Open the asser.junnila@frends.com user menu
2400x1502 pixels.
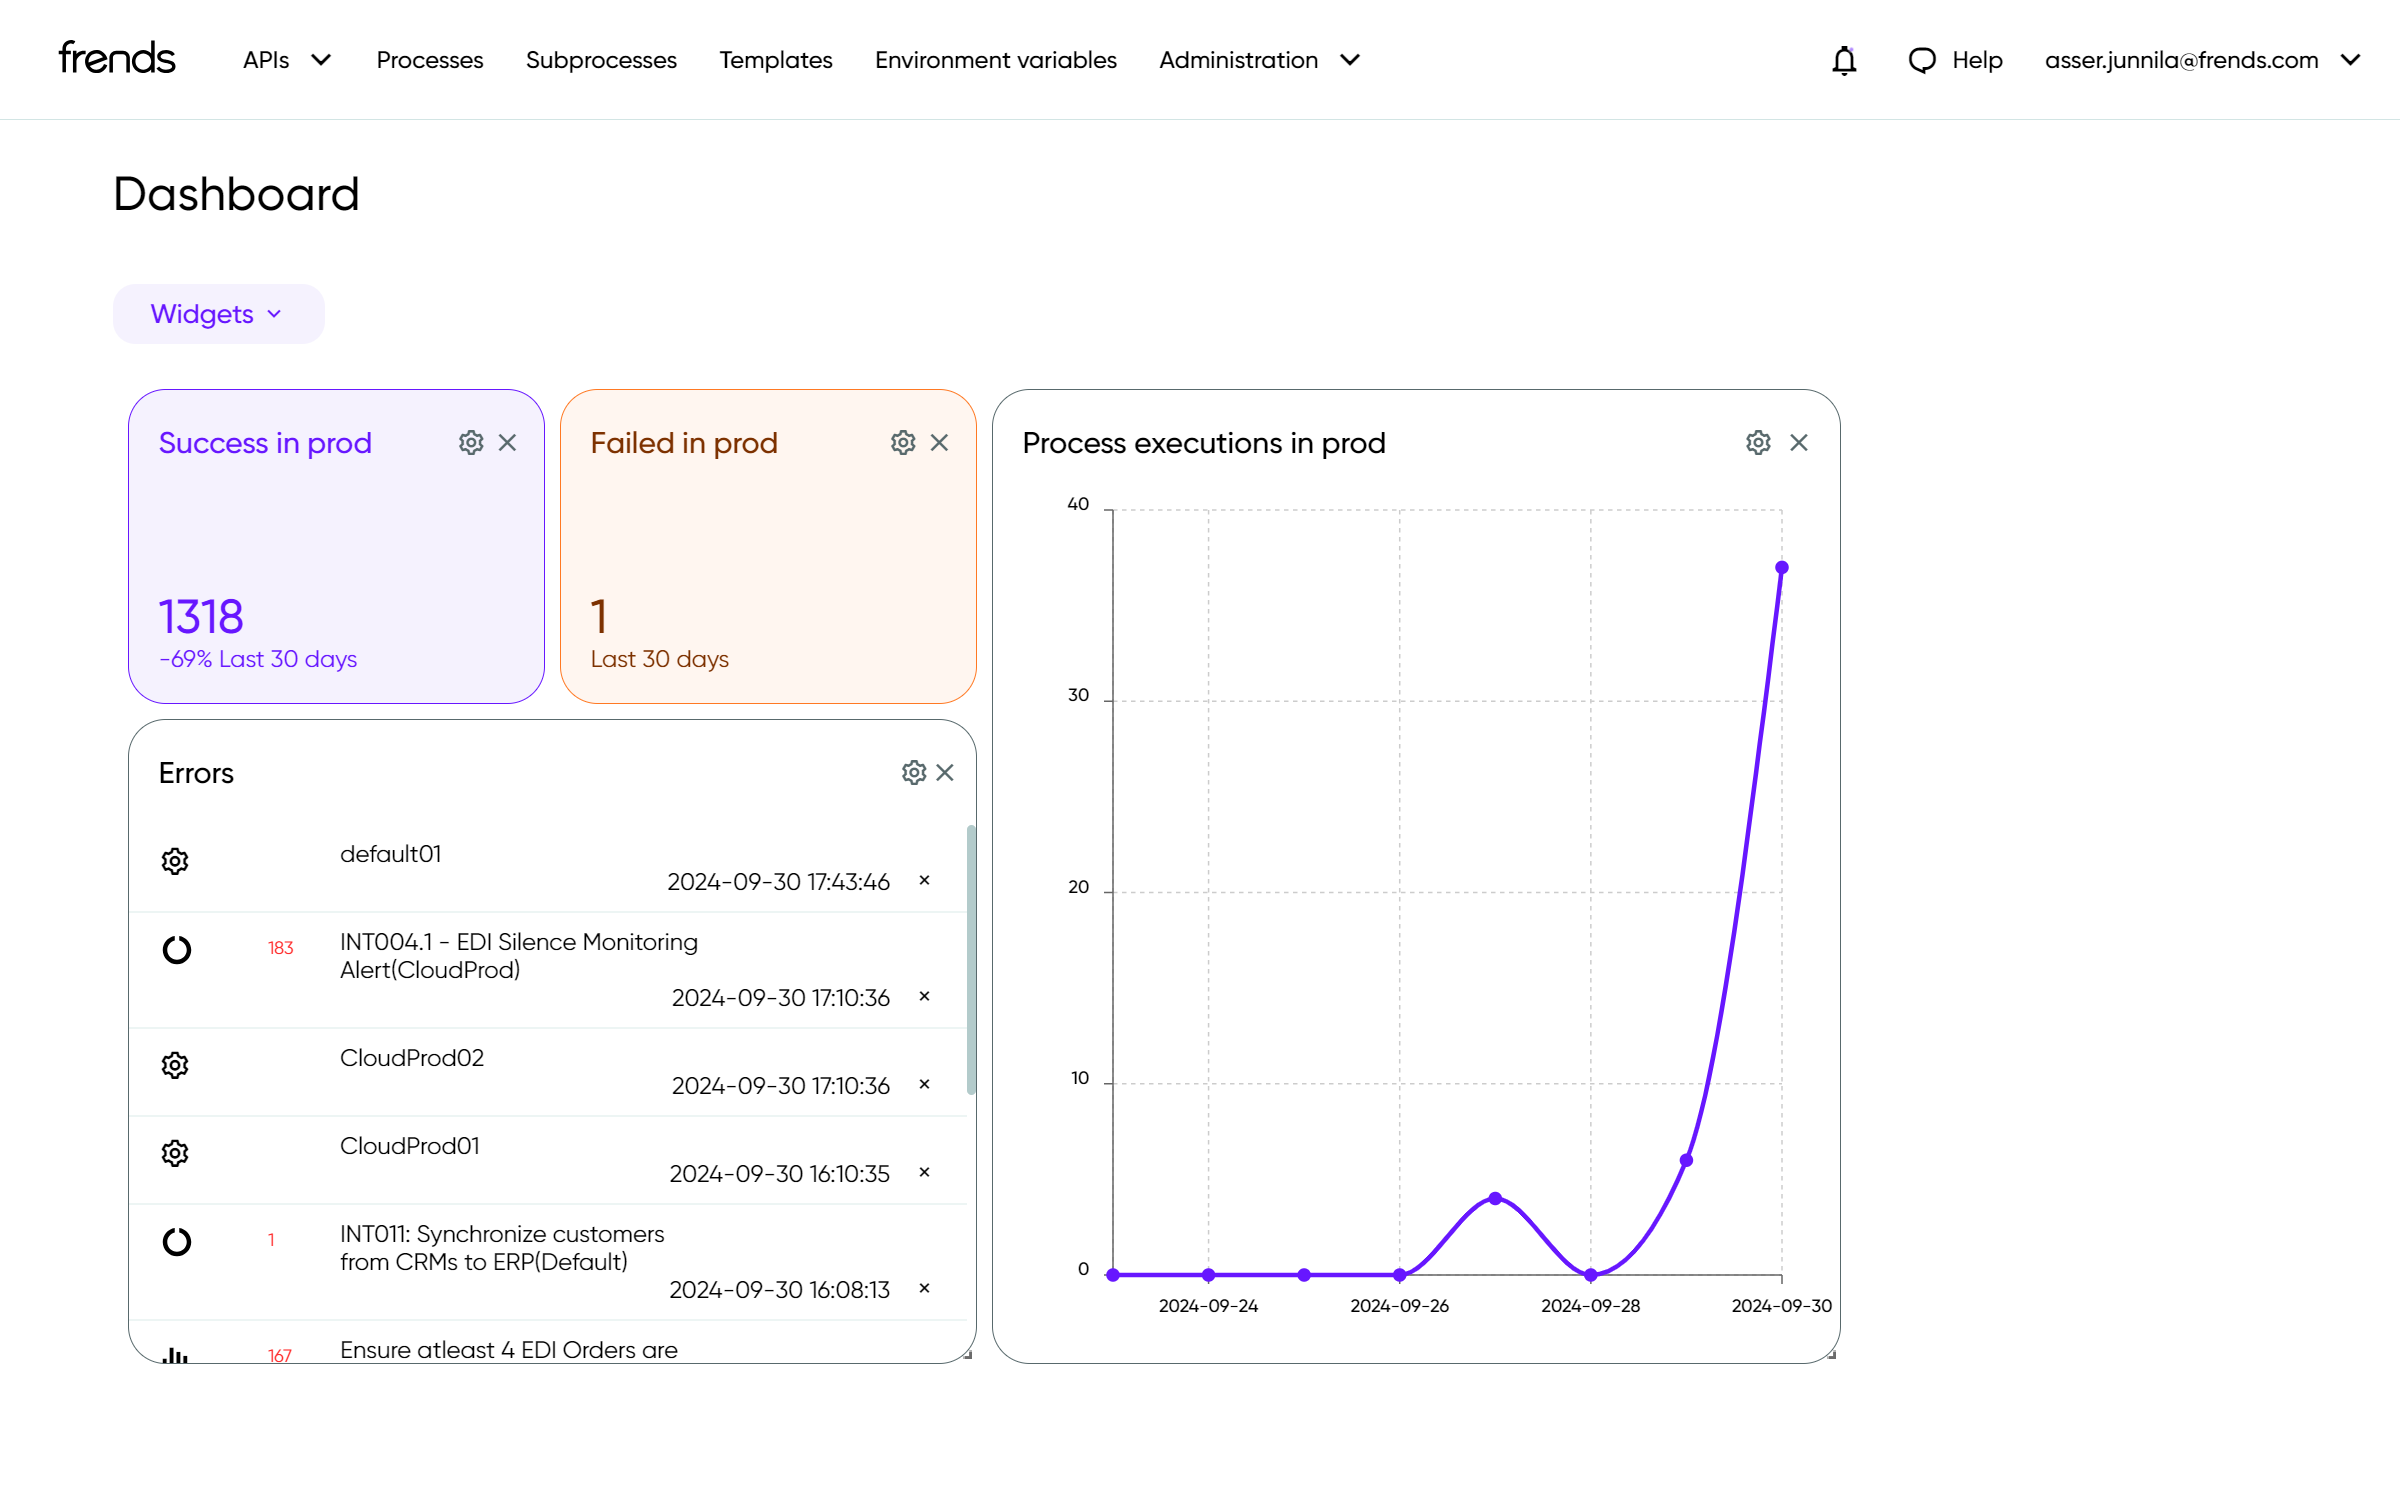(2202, 61)
